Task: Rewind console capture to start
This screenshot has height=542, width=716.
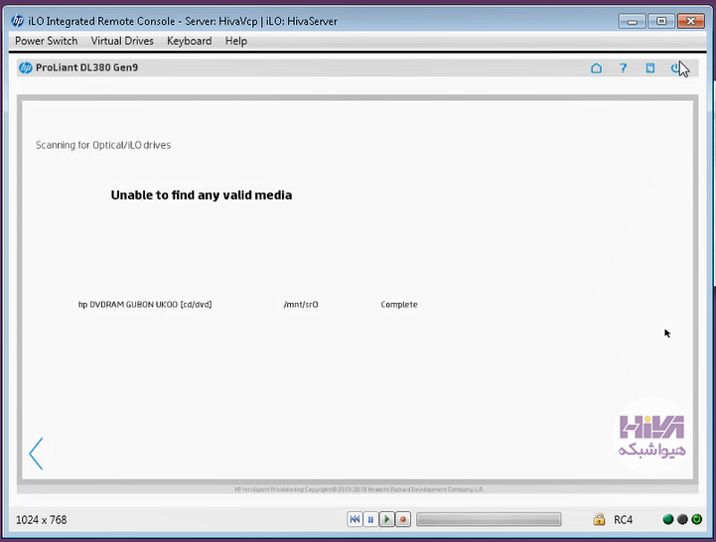Action: (x=354, y=519)
